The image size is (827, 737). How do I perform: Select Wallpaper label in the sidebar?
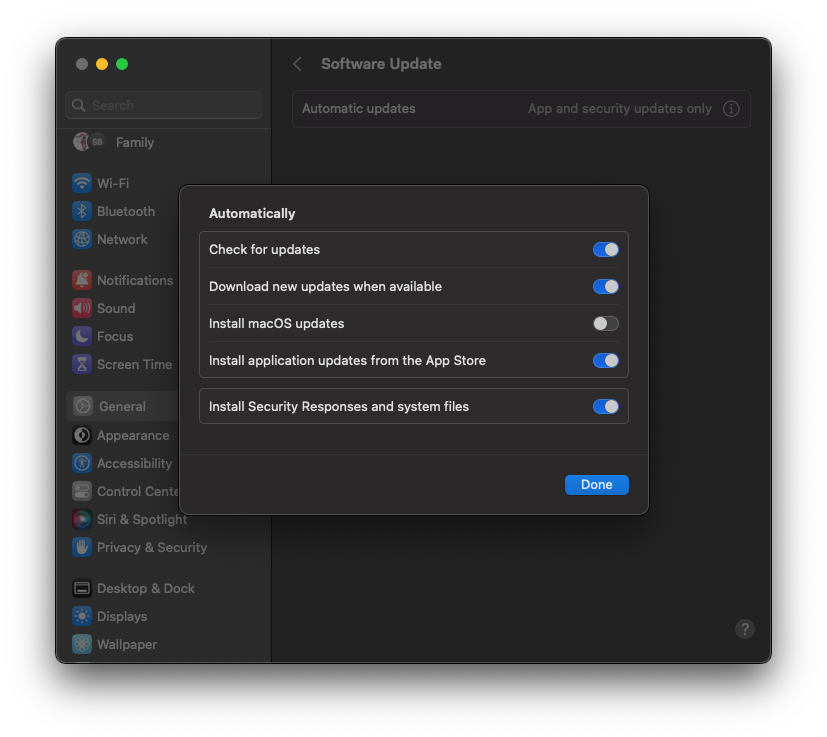click(127, 644)
